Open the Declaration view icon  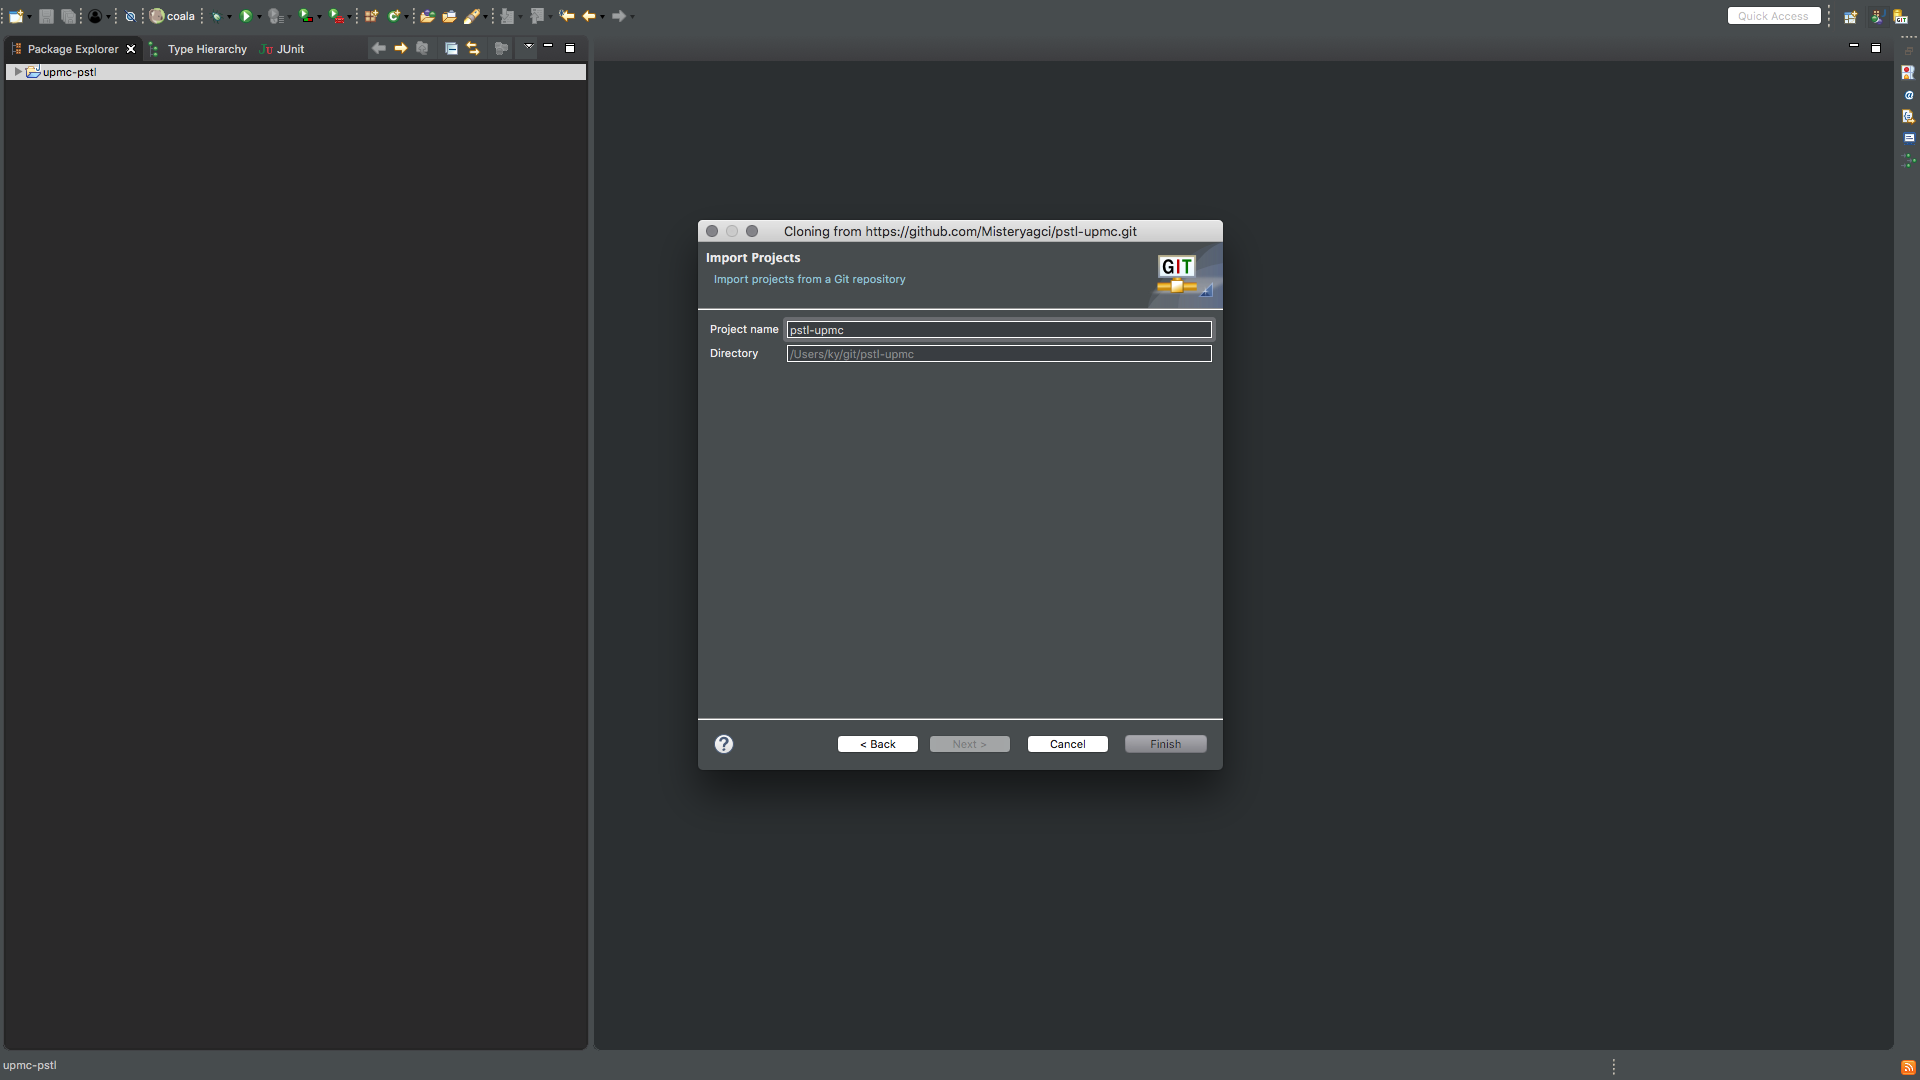tap(1908, 116)
